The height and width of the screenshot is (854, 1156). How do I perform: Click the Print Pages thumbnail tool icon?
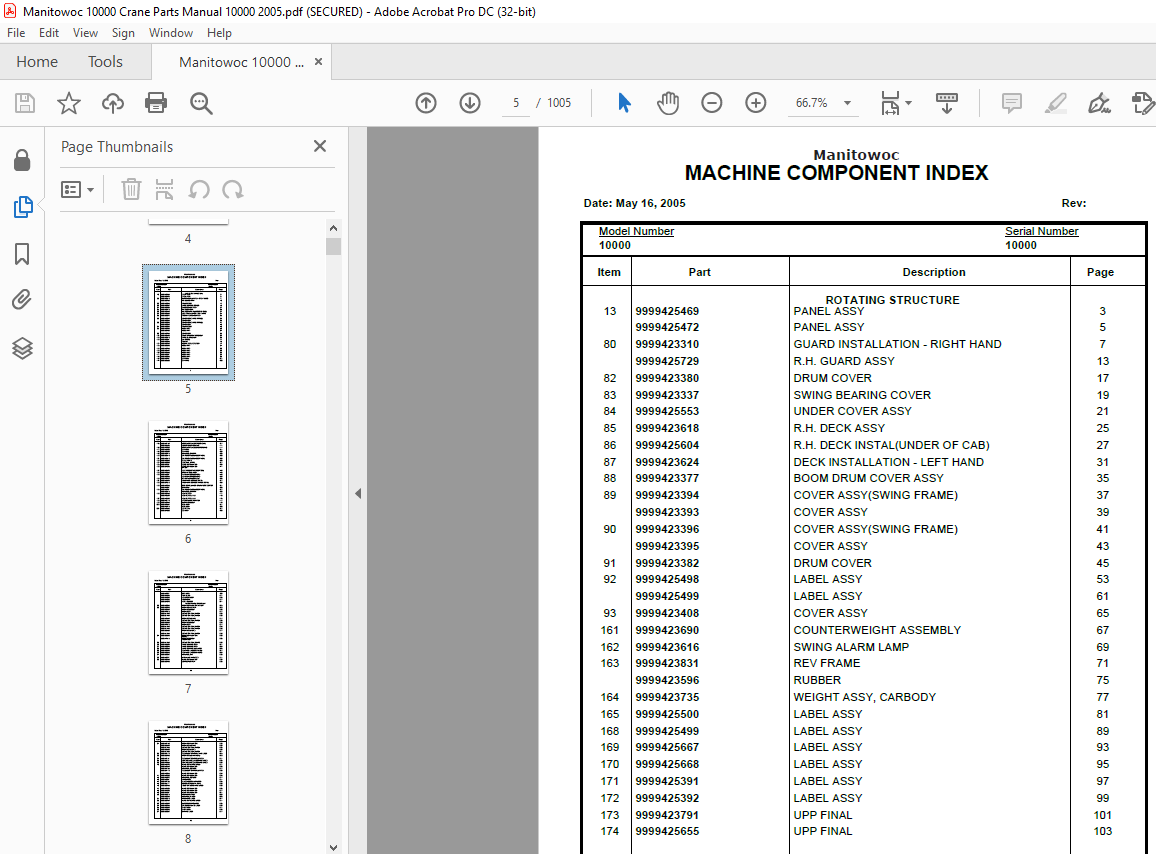pyautogui.click(x=164, y=190)
